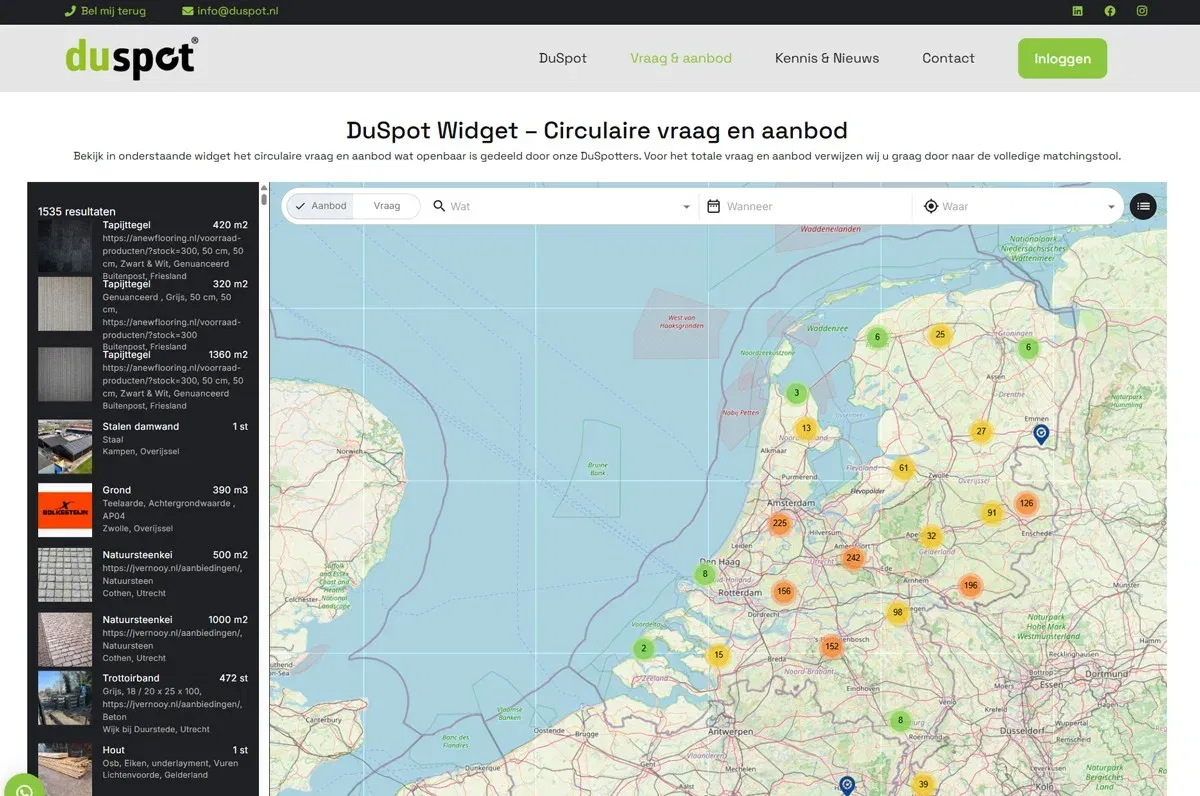The width and height of the screenshot is (1200, 796).
Task: Expand the Wat dropdown
Action: [685, 206]
